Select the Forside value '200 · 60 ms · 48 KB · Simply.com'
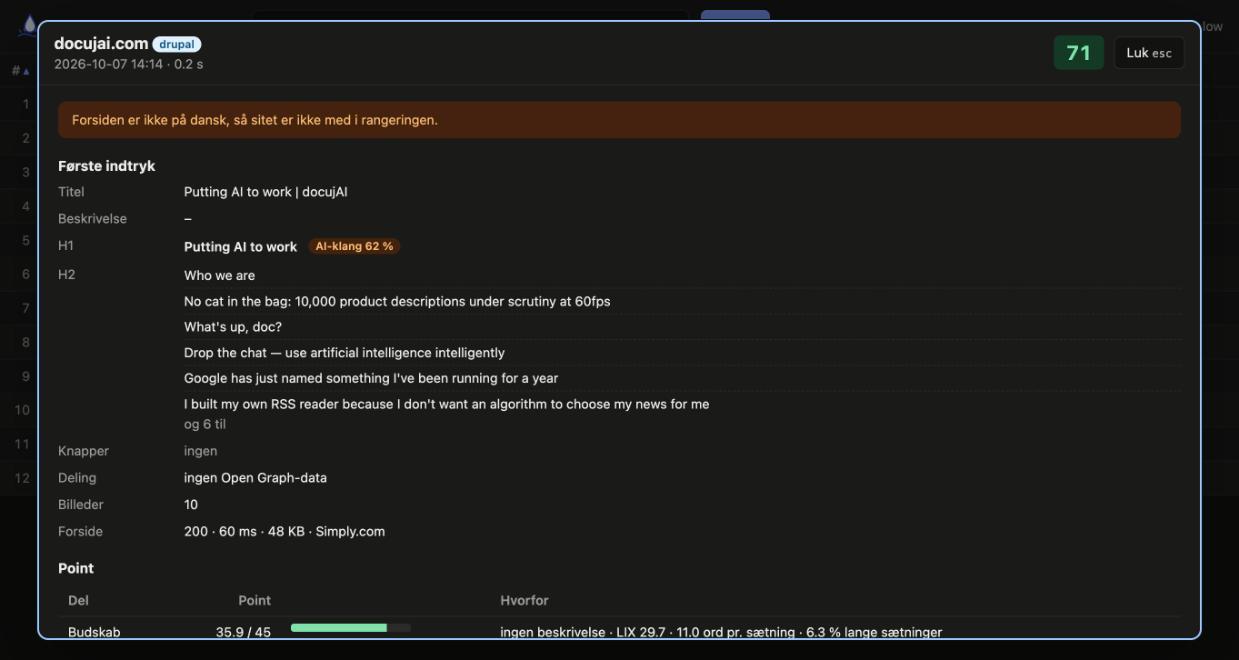The width and height of the screenshot is (1239, 660). pyautogui.click(x=284, y=532)
